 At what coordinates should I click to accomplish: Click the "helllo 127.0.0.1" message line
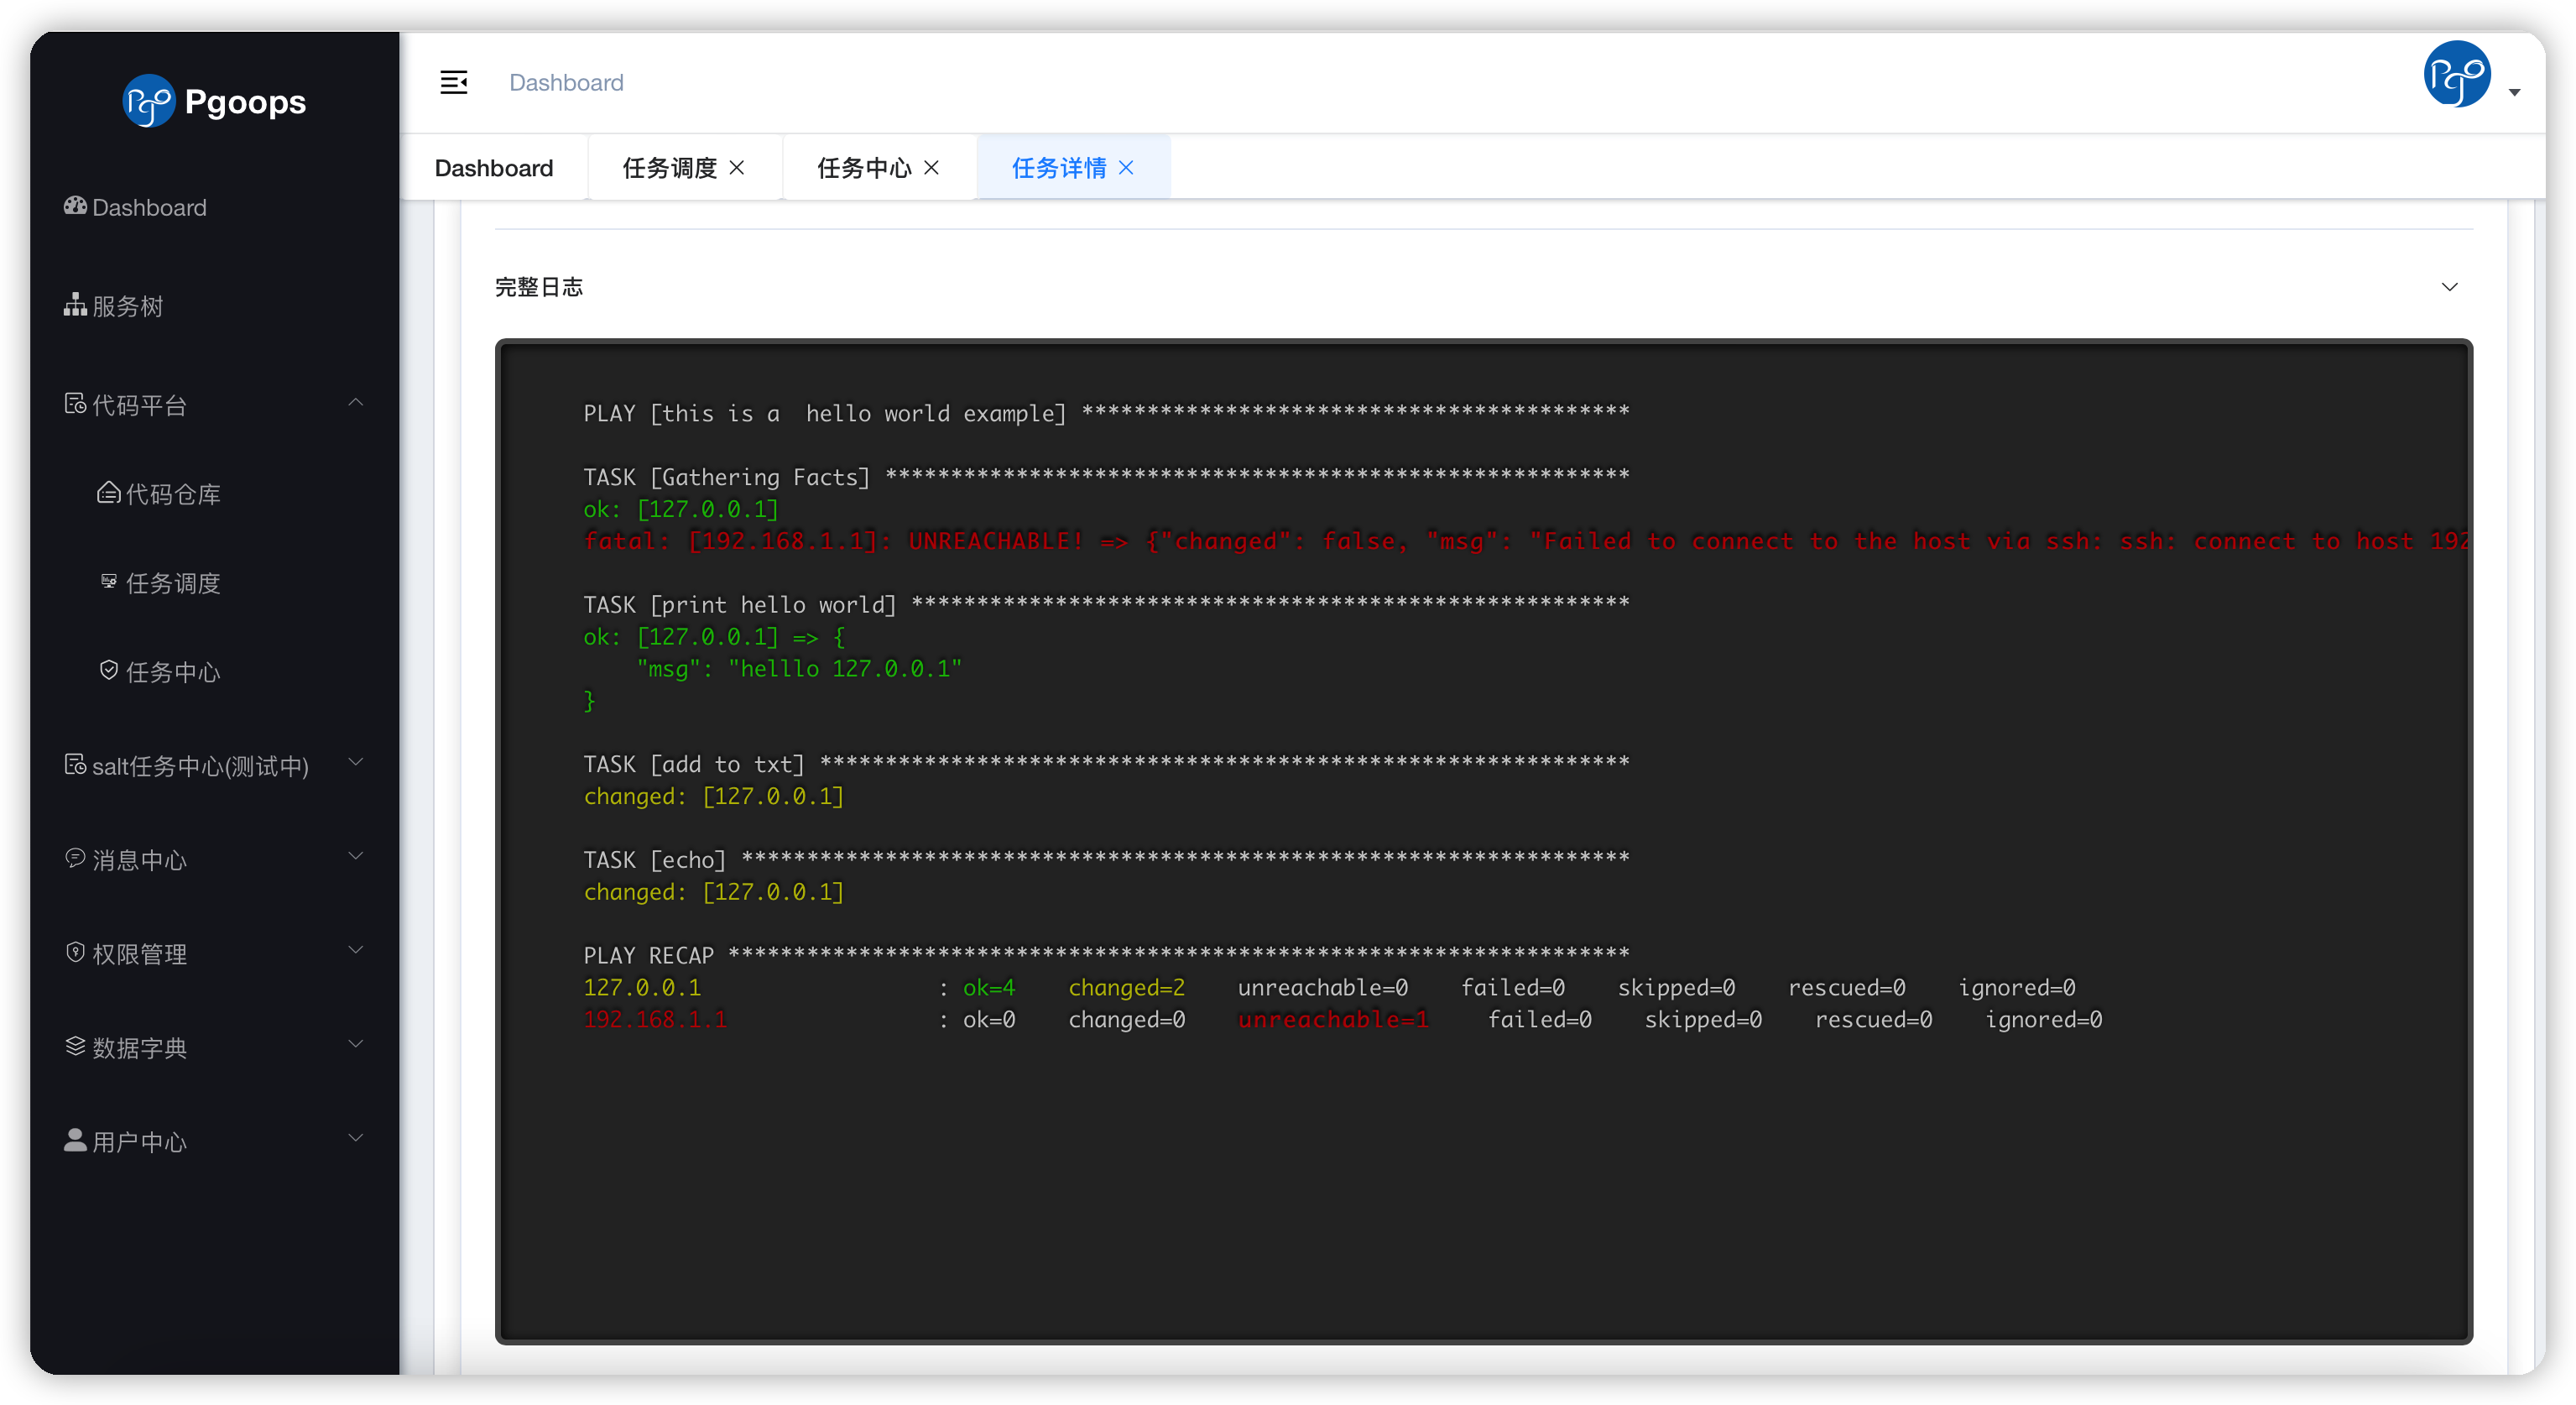coord(799,668)
